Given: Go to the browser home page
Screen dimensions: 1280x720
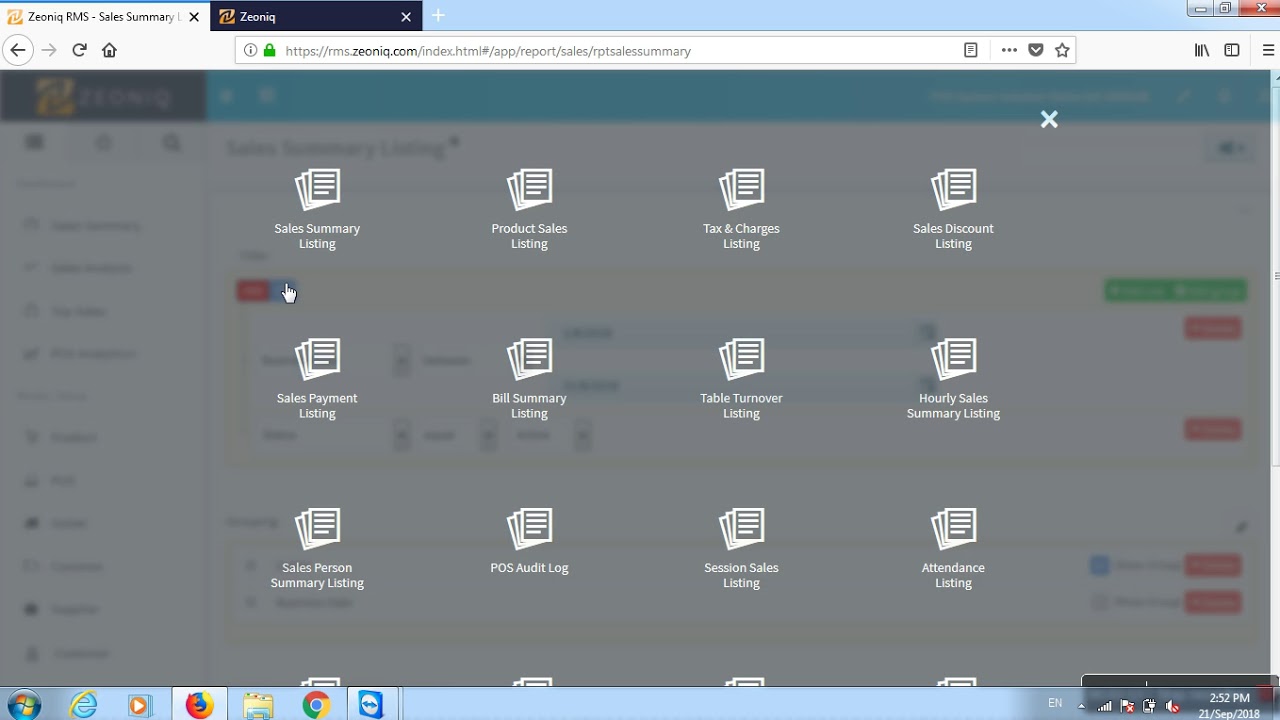Looking at the screenshot, I should tap(109, 50).
